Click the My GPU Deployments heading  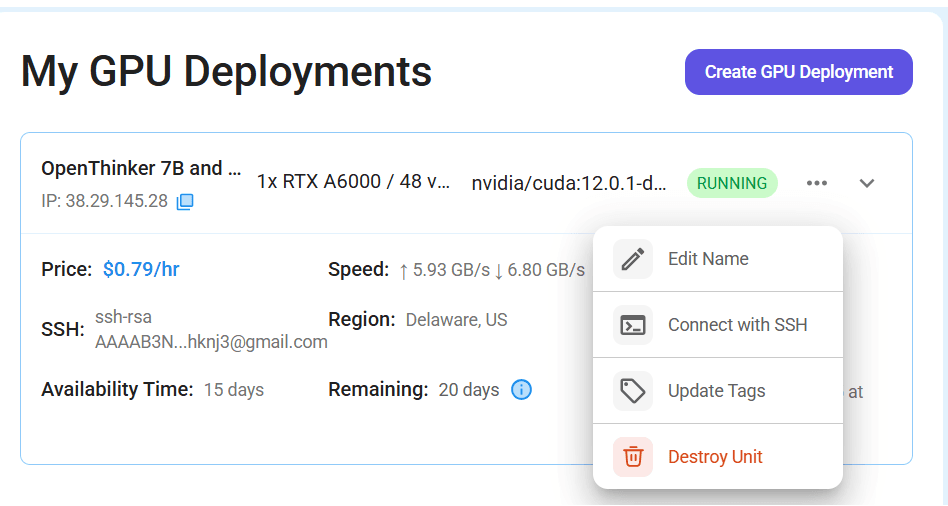[226, 72]
